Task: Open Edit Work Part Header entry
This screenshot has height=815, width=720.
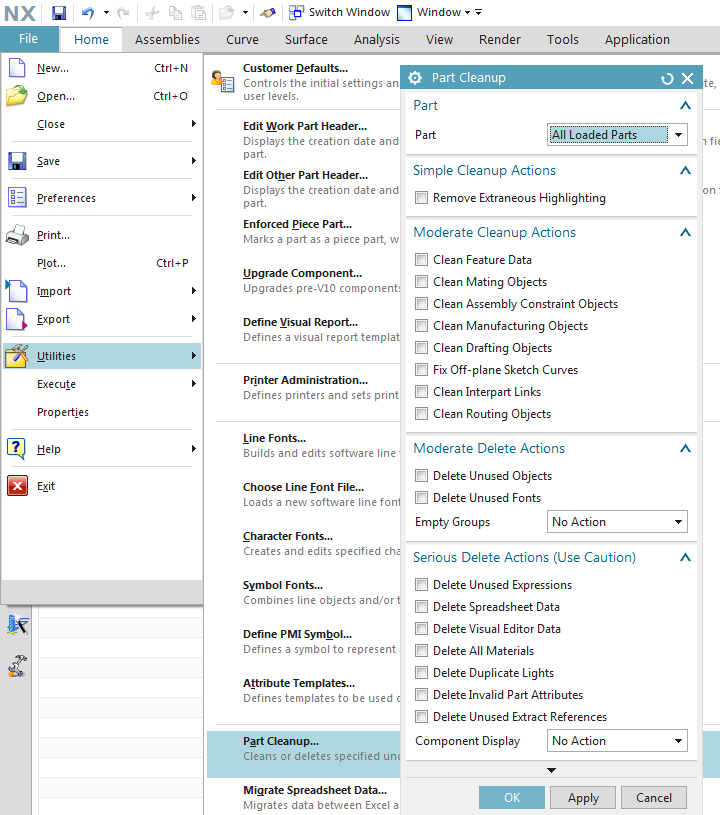Action: point(305,126)
